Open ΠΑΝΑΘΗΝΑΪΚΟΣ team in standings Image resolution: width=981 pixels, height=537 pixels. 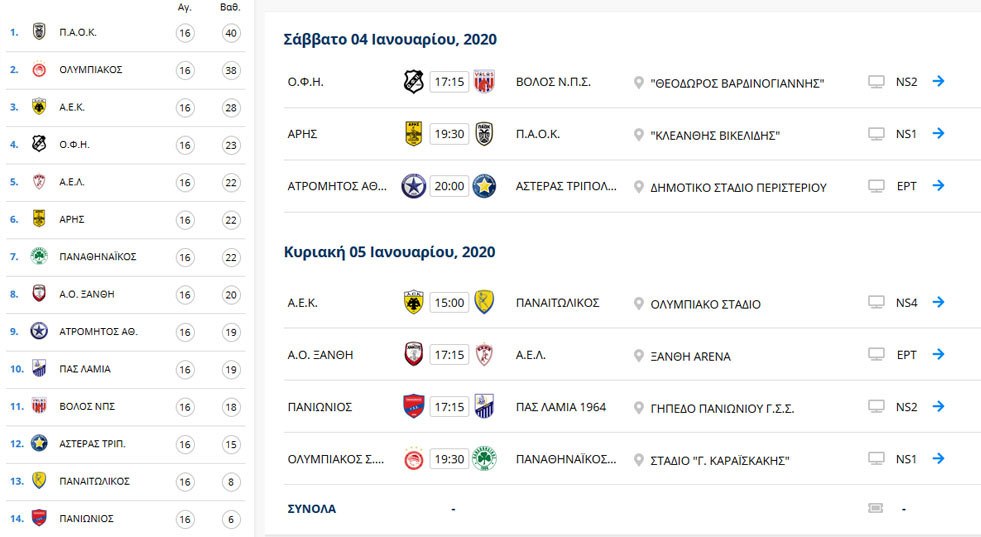click(x=98, y=257)
